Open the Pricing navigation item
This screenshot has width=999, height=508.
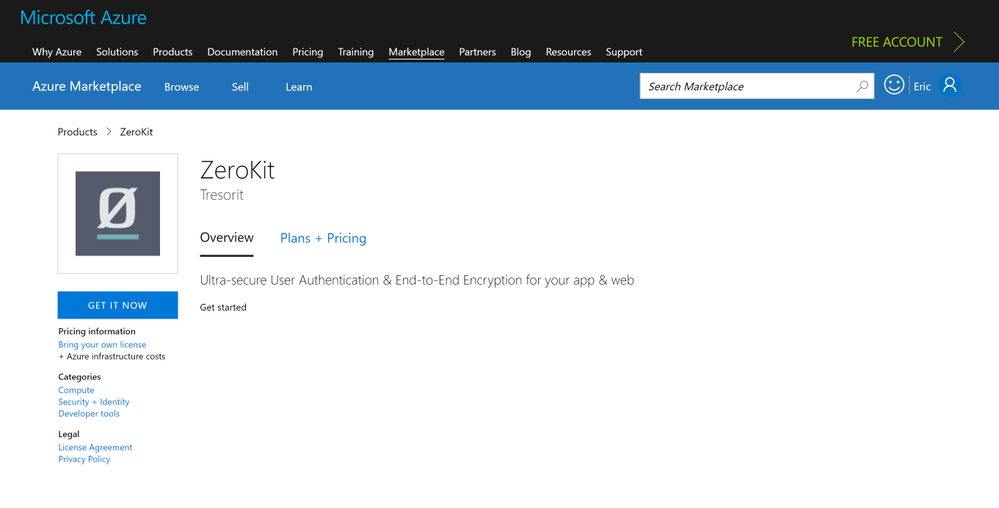tap(308, 52)
